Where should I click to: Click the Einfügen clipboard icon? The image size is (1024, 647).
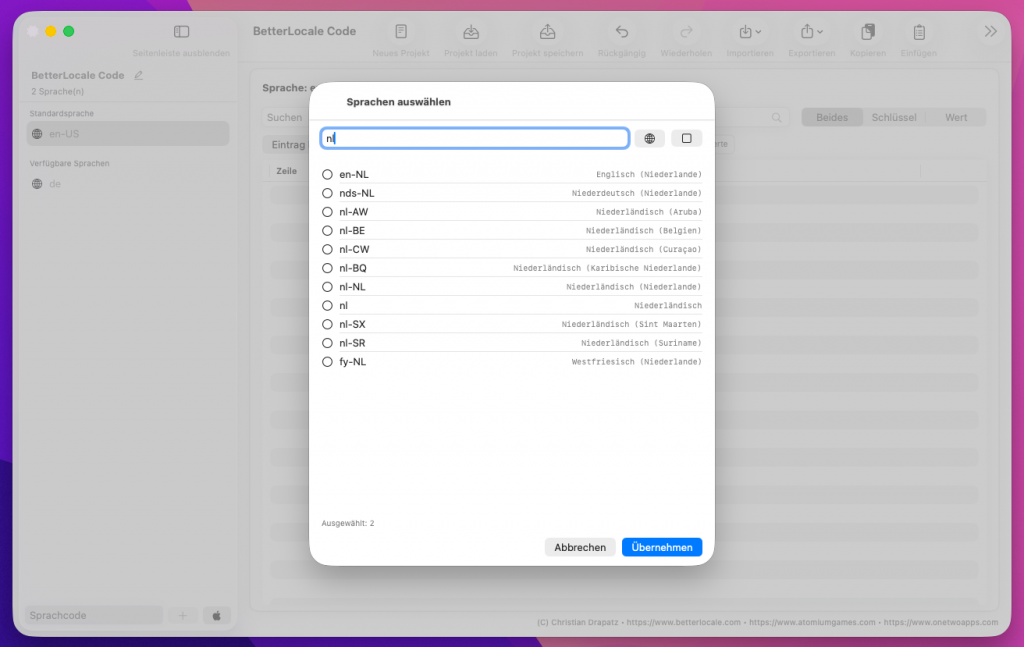click(x=918, y=32)
